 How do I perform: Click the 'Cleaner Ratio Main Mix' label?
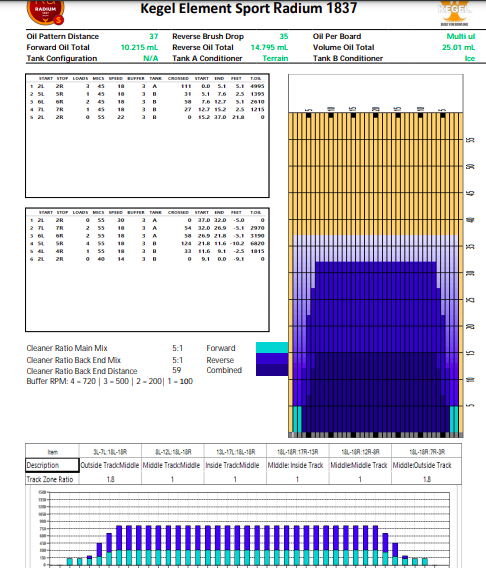coord(67,348)
